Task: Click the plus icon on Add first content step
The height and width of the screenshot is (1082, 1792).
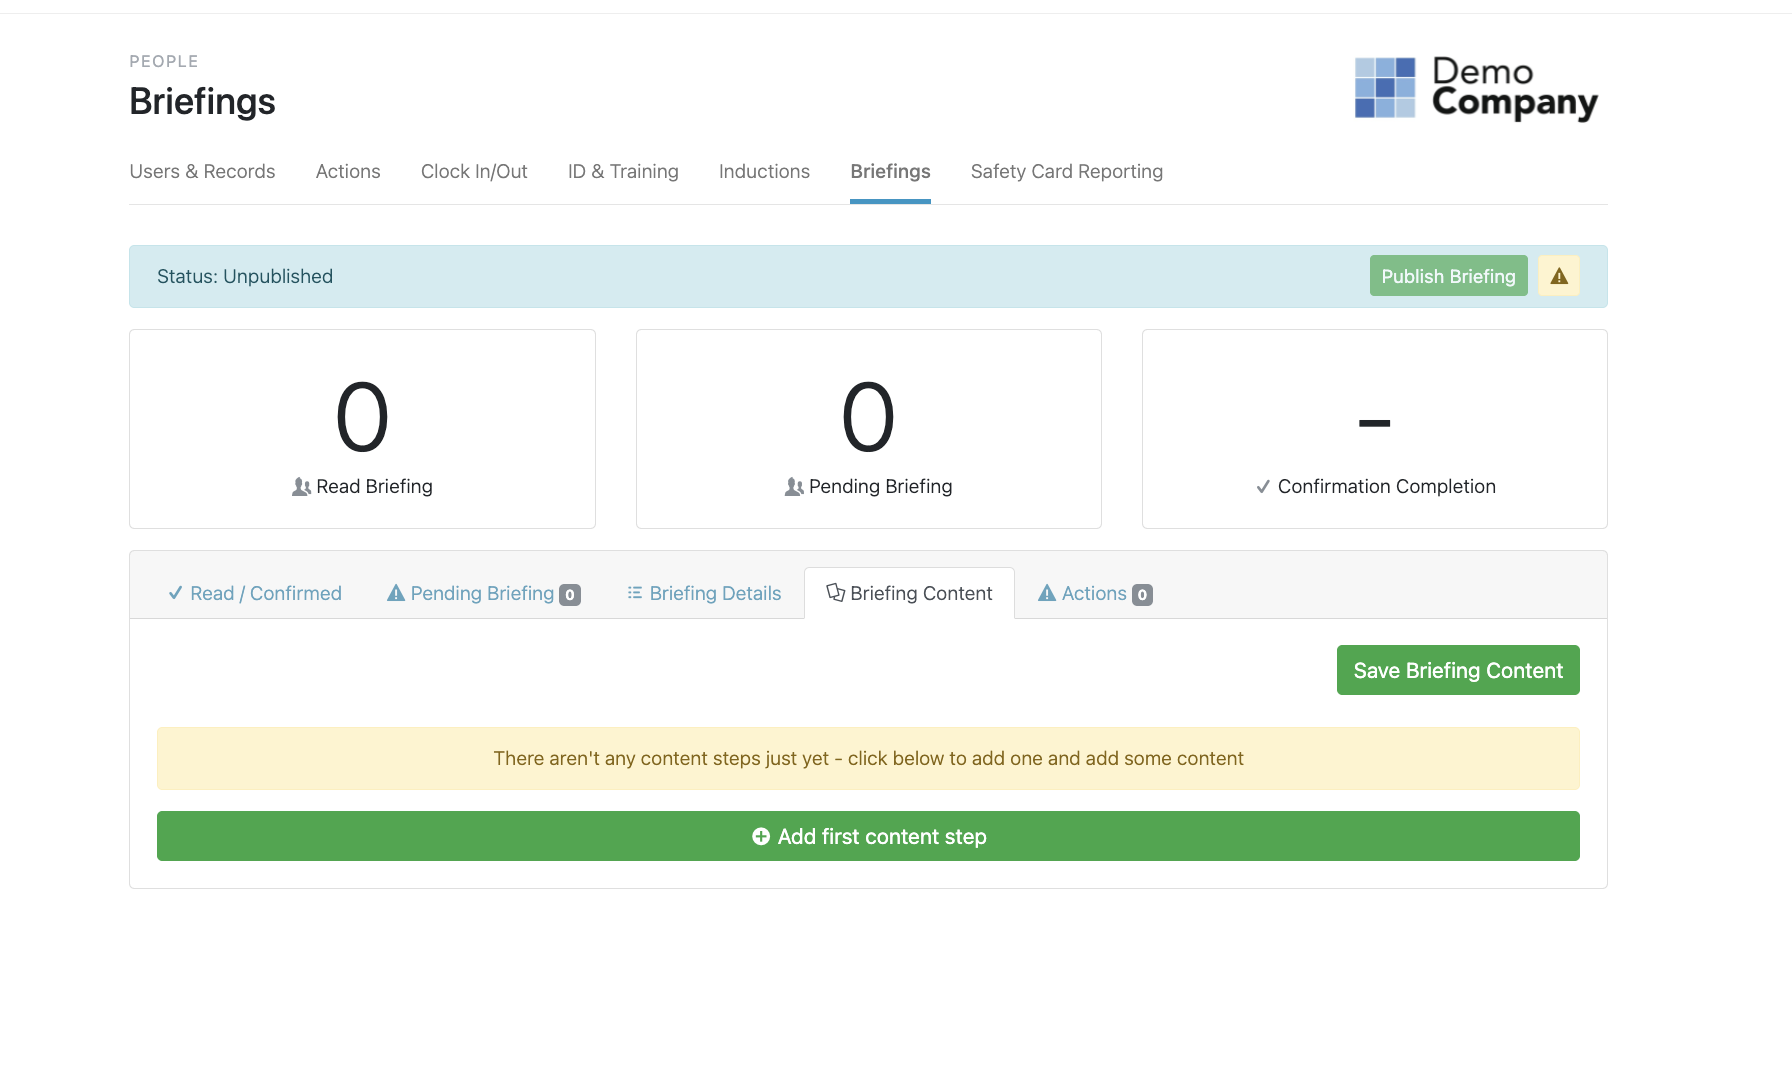Action: tap(761, 836)
